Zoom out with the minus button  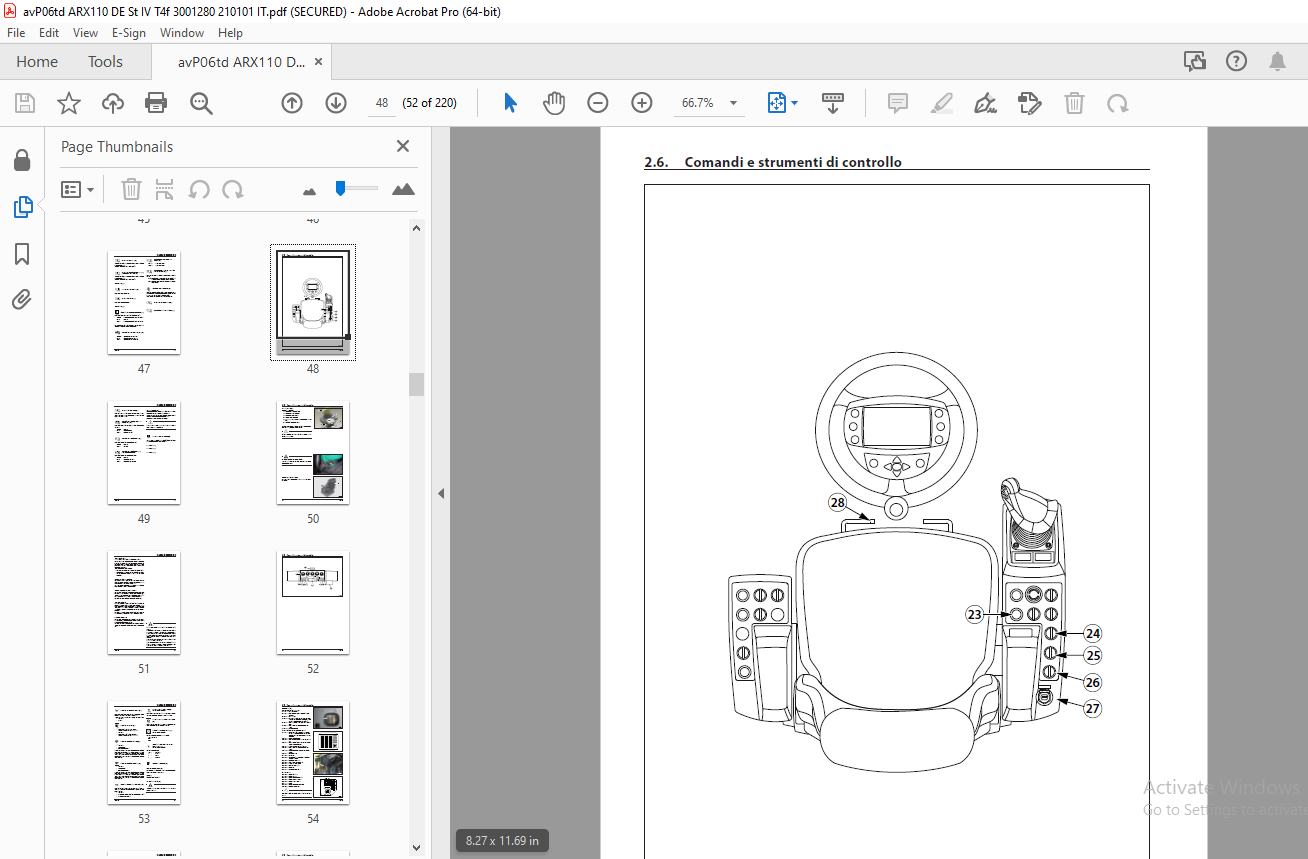pyautogui.click(x=598, y=103)
